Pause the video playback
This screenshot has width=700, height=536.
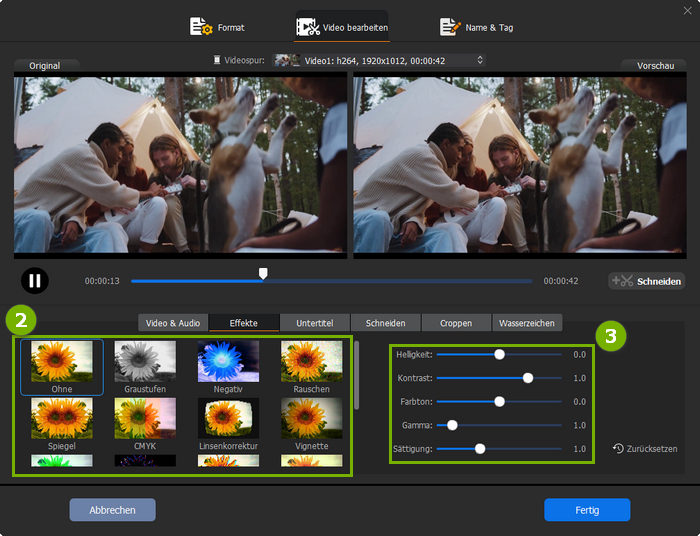(35, 281)
